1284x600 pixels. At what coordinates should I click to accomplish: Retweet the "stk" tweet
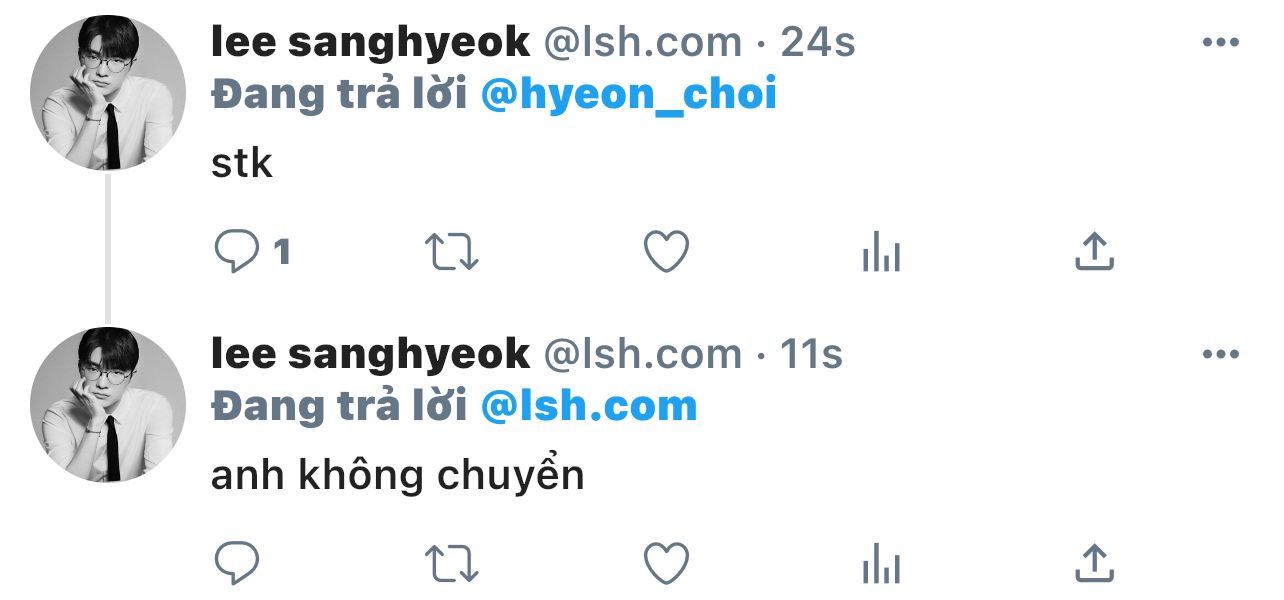click(x=452, y=252)
